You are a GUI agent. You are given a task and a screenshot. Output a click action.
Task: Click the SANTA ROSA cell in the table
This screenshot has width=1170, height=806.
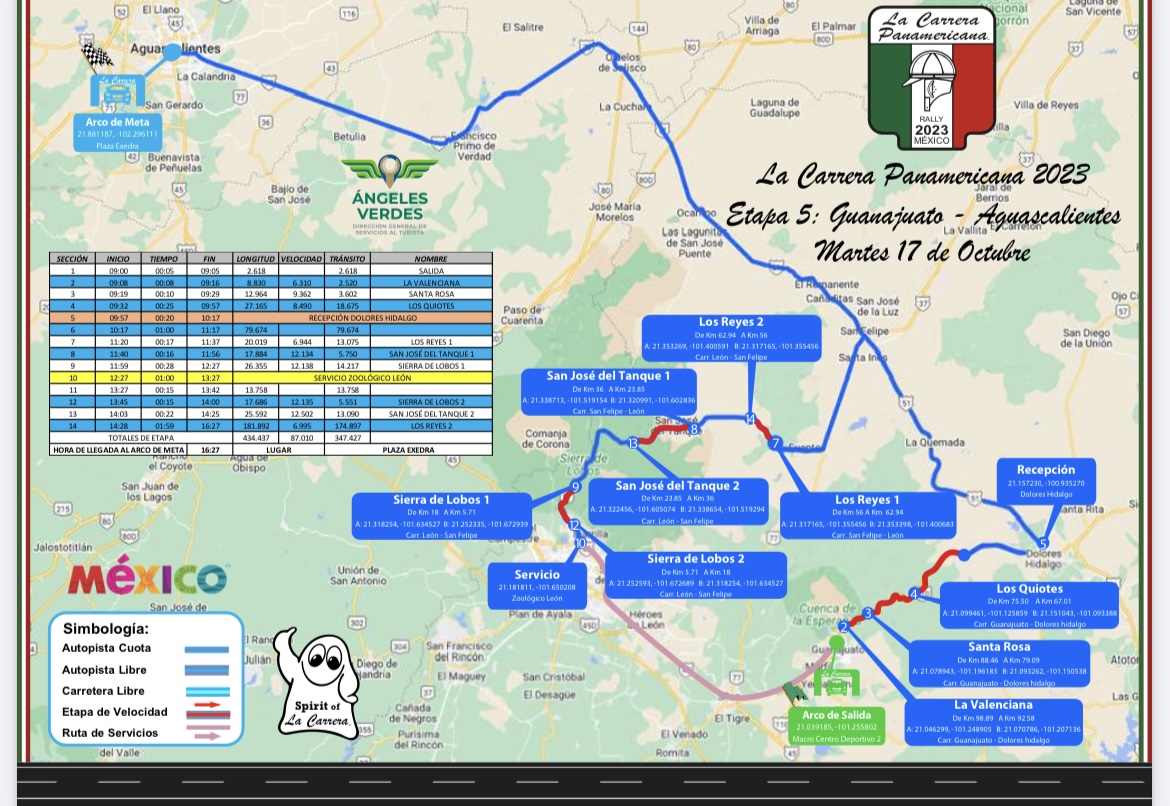point(431,294)
